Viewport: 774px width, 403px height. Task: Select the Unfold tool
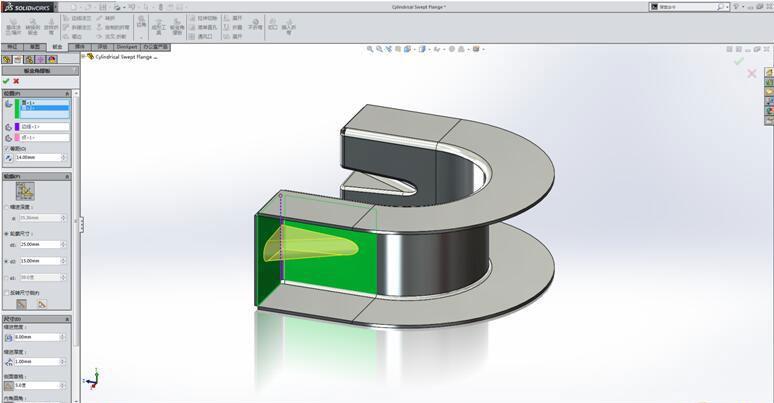(233, 18)
